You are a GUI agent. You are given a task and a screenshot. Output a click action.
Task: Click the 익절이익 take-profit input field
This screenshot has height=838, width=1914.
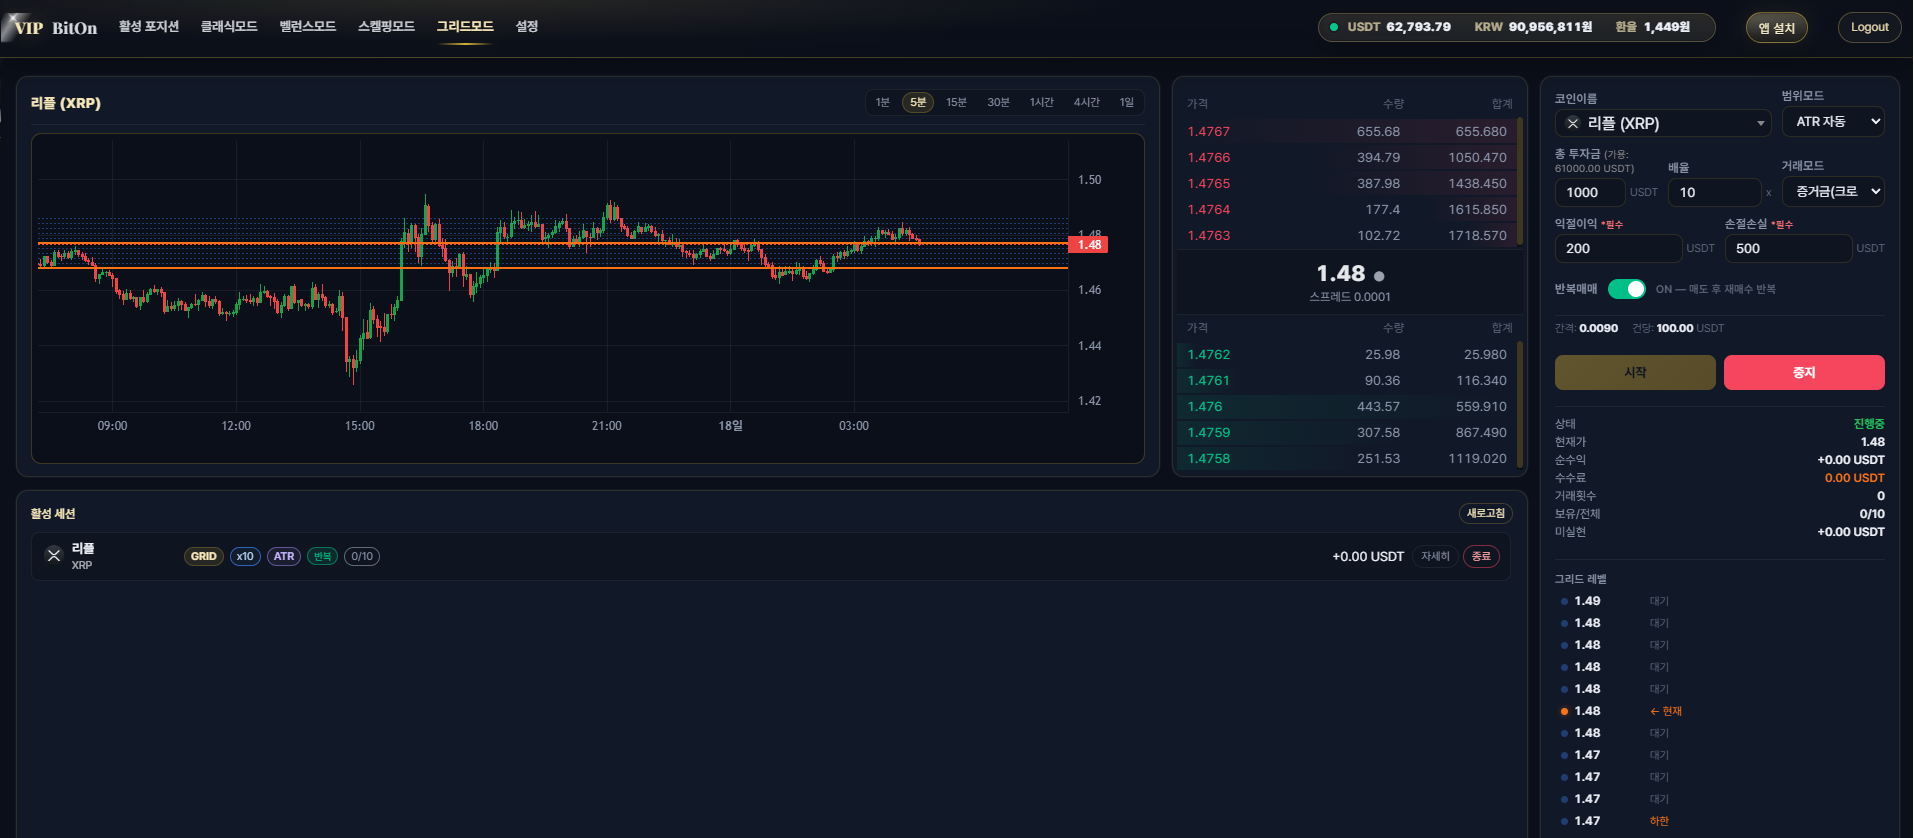click(1617, 248)
